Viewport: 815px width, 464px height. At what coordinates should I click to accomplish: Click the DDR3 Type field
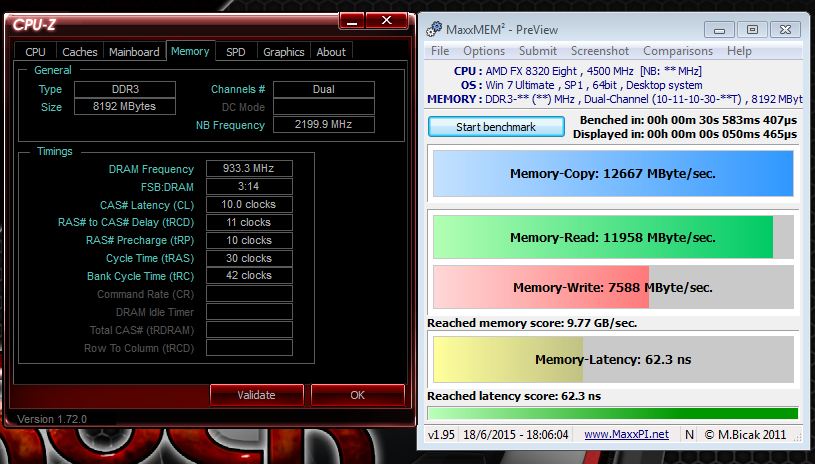point(125,89)
